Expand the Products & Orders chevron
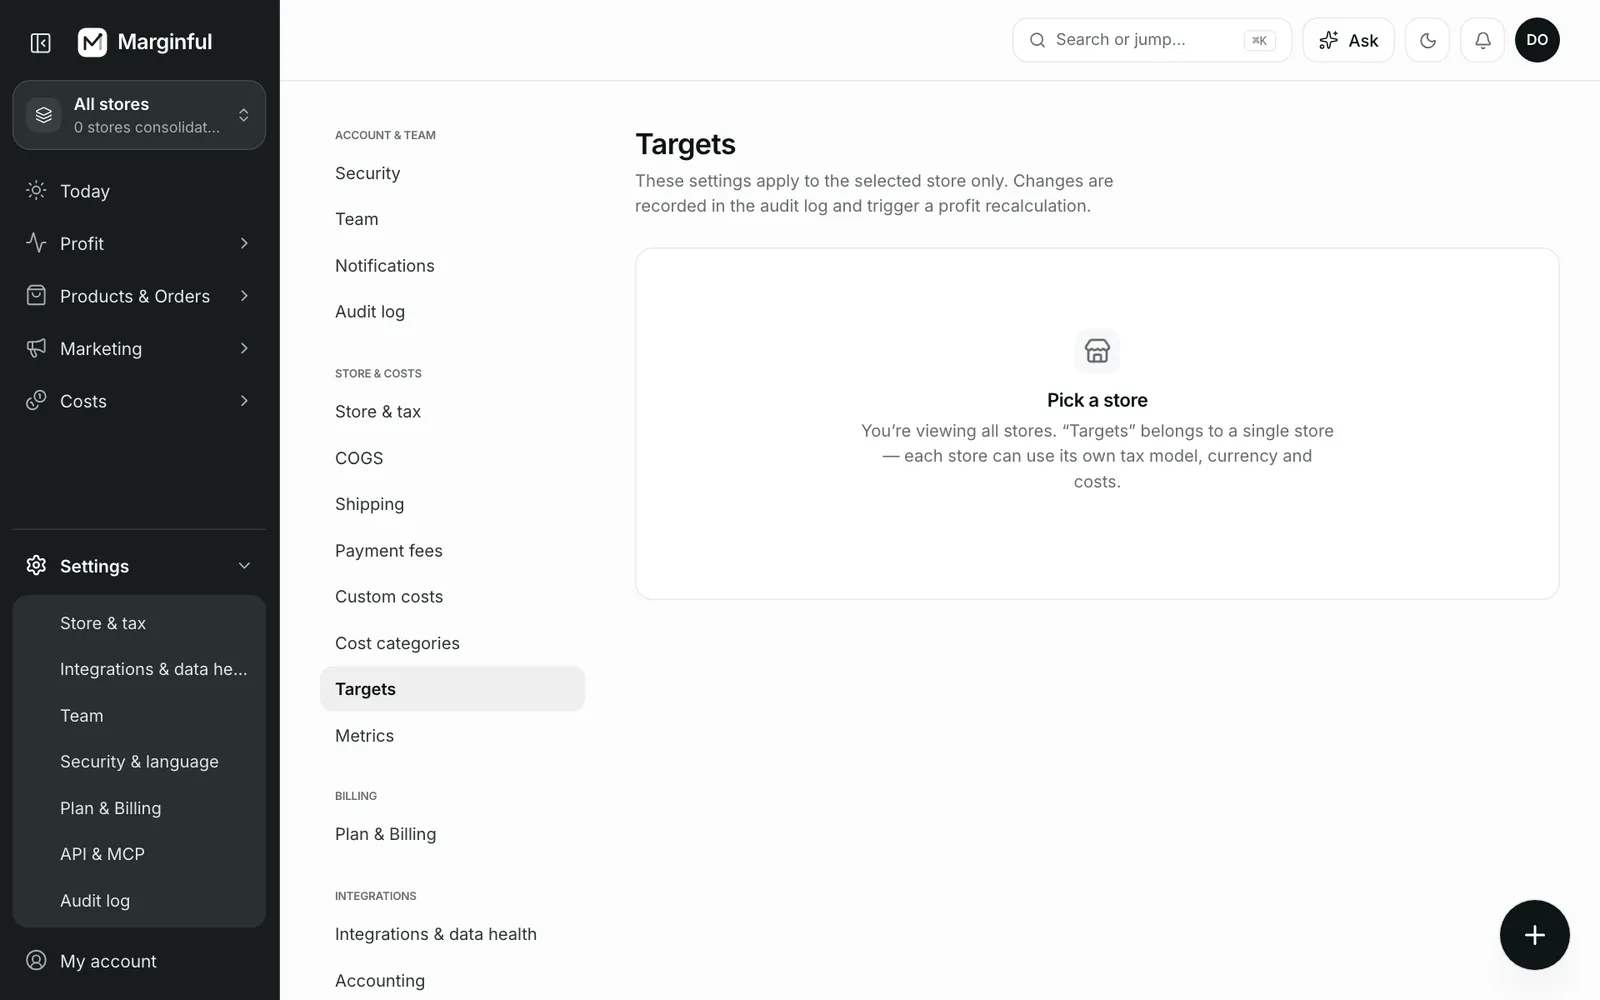This screenshot has height=1000, width=1600. (244, 296)
